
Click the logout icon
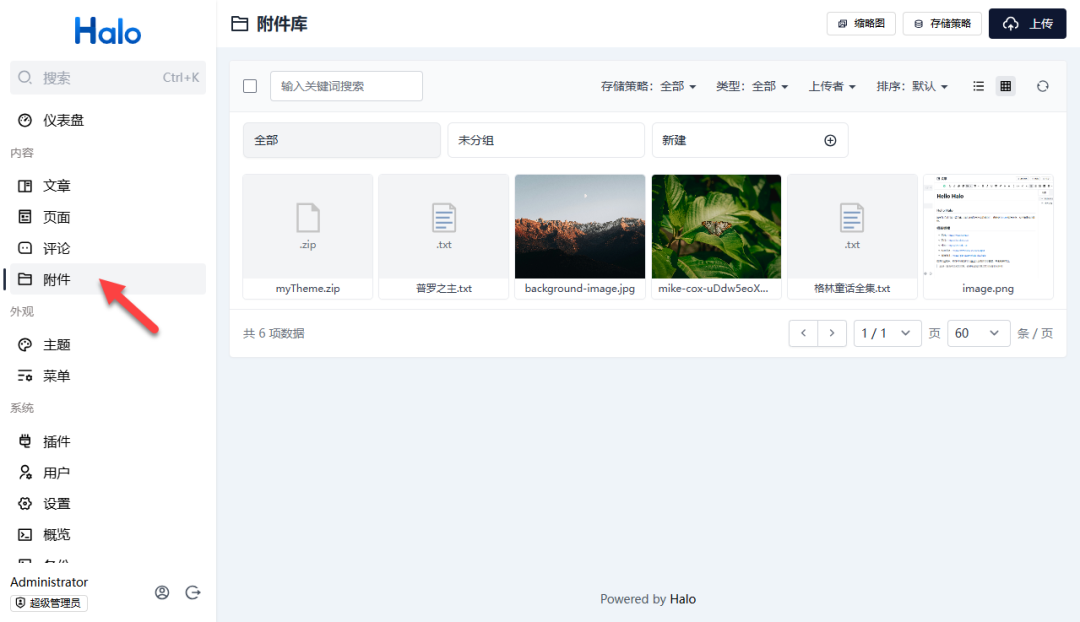pyautogui.click(x=193, y=592)
